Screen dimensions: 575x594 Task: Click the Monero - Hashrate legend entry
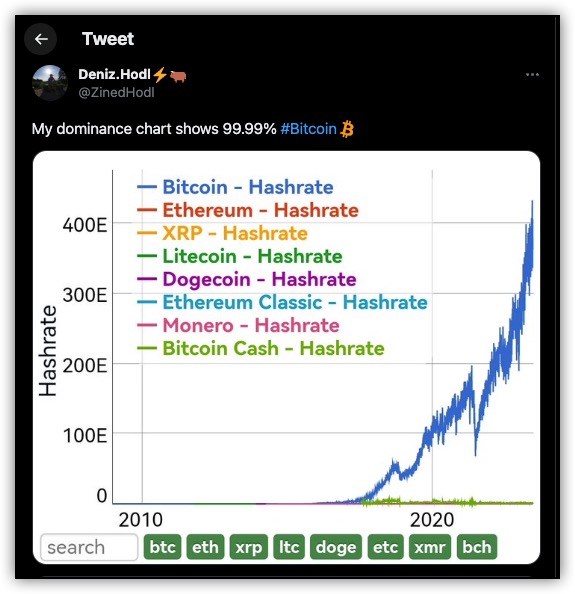[x=238, y=325]
